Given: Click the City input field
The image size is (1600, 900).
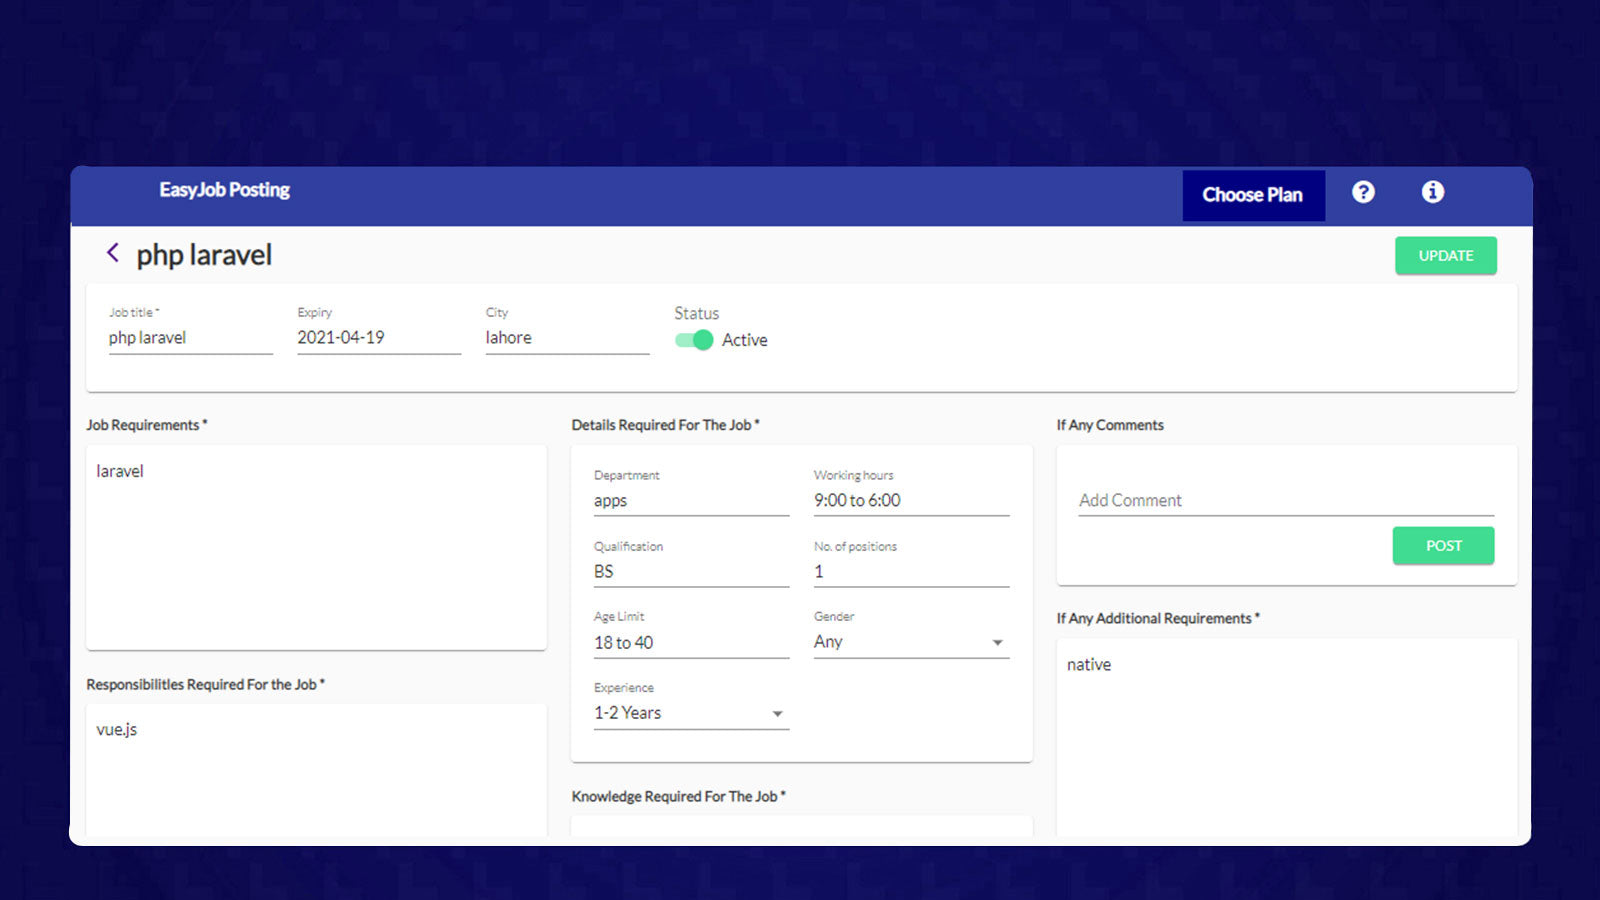Looking at the screenshot, I should [x=566, y=338].
